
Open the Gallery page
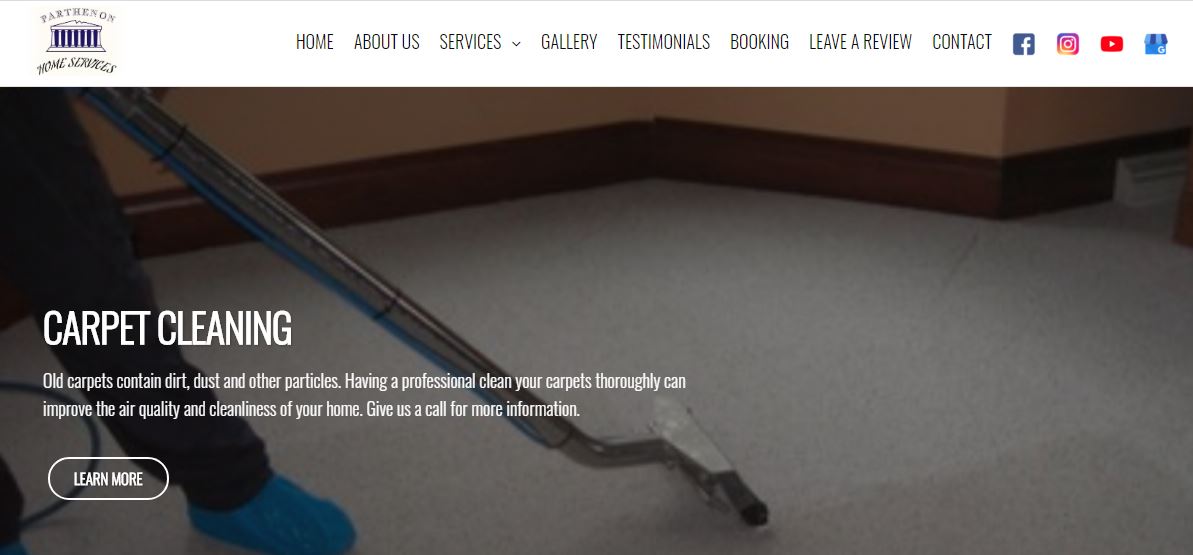tap(569, 42)
